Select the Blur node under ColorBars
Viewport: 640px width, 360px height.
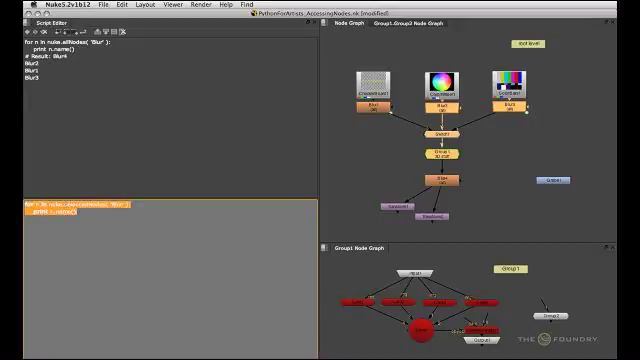[x=509, y=107]
